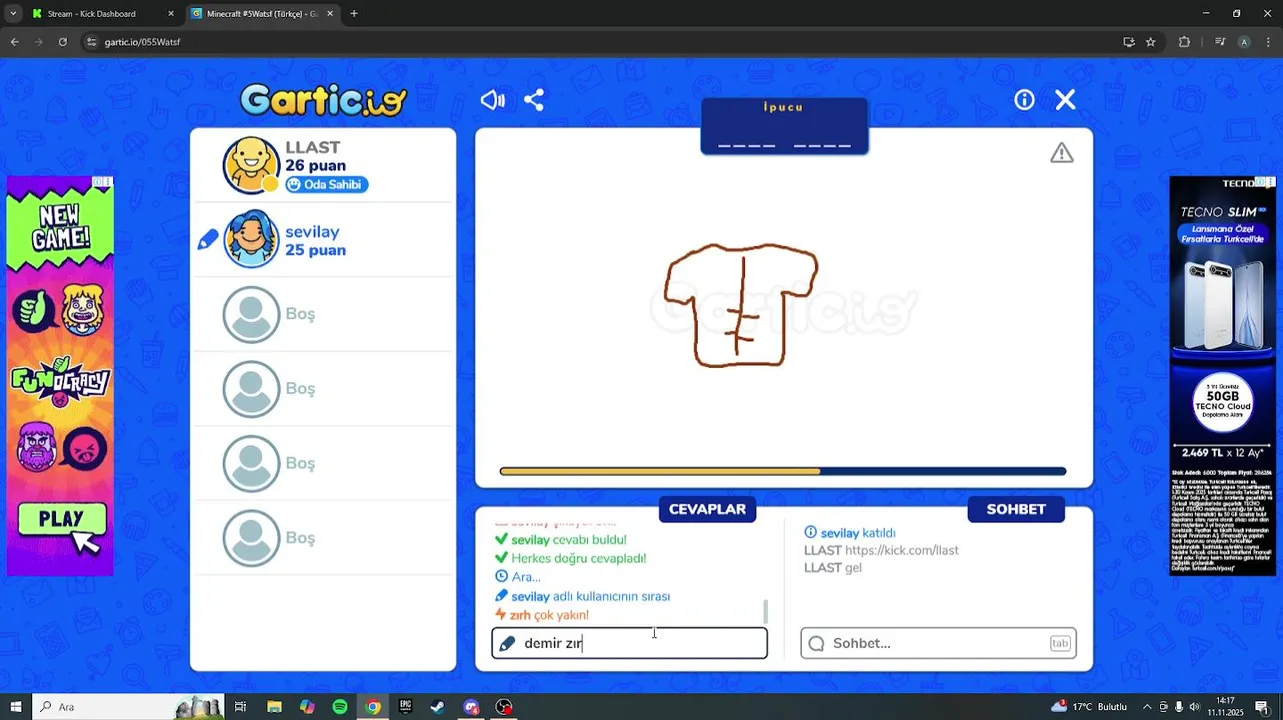Click the Oda Sahibi badge
The image size is (1283, 720).
[327, 185]
